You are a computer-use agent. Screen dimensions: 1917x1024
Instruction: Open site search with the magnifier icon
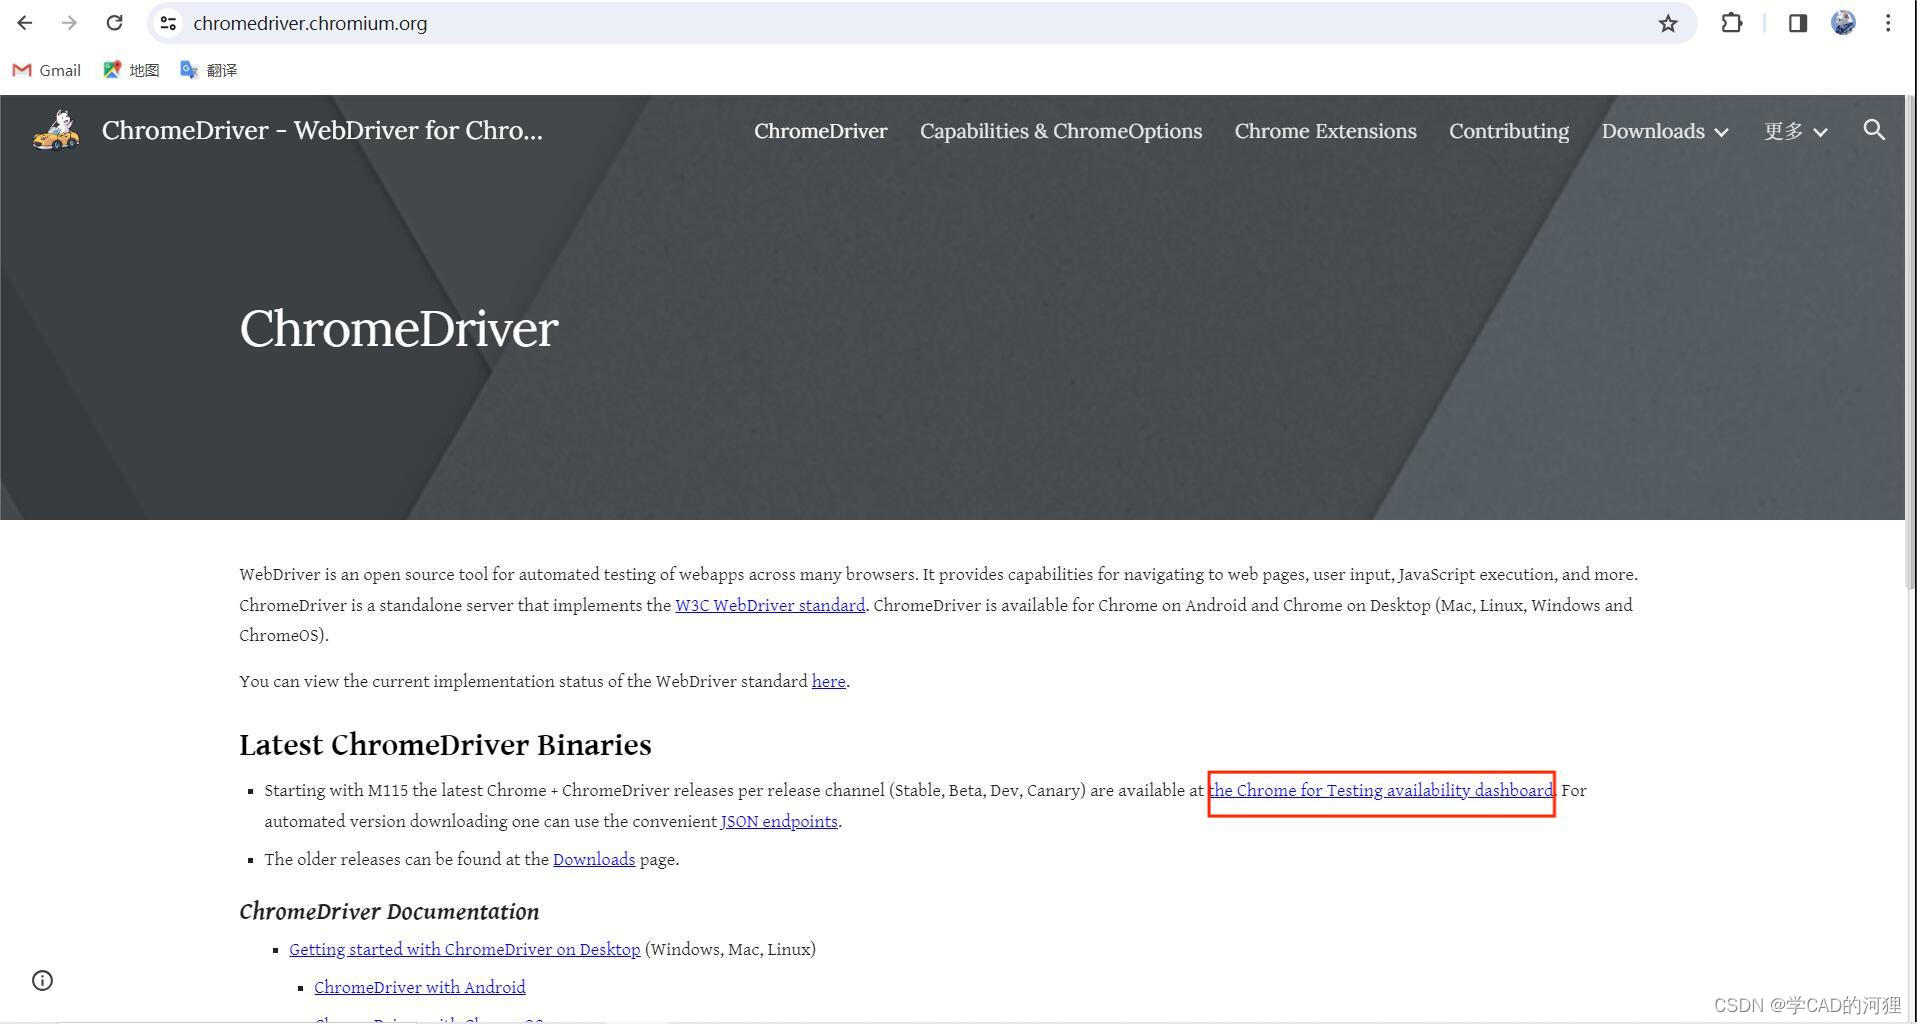click(1874, 130)
